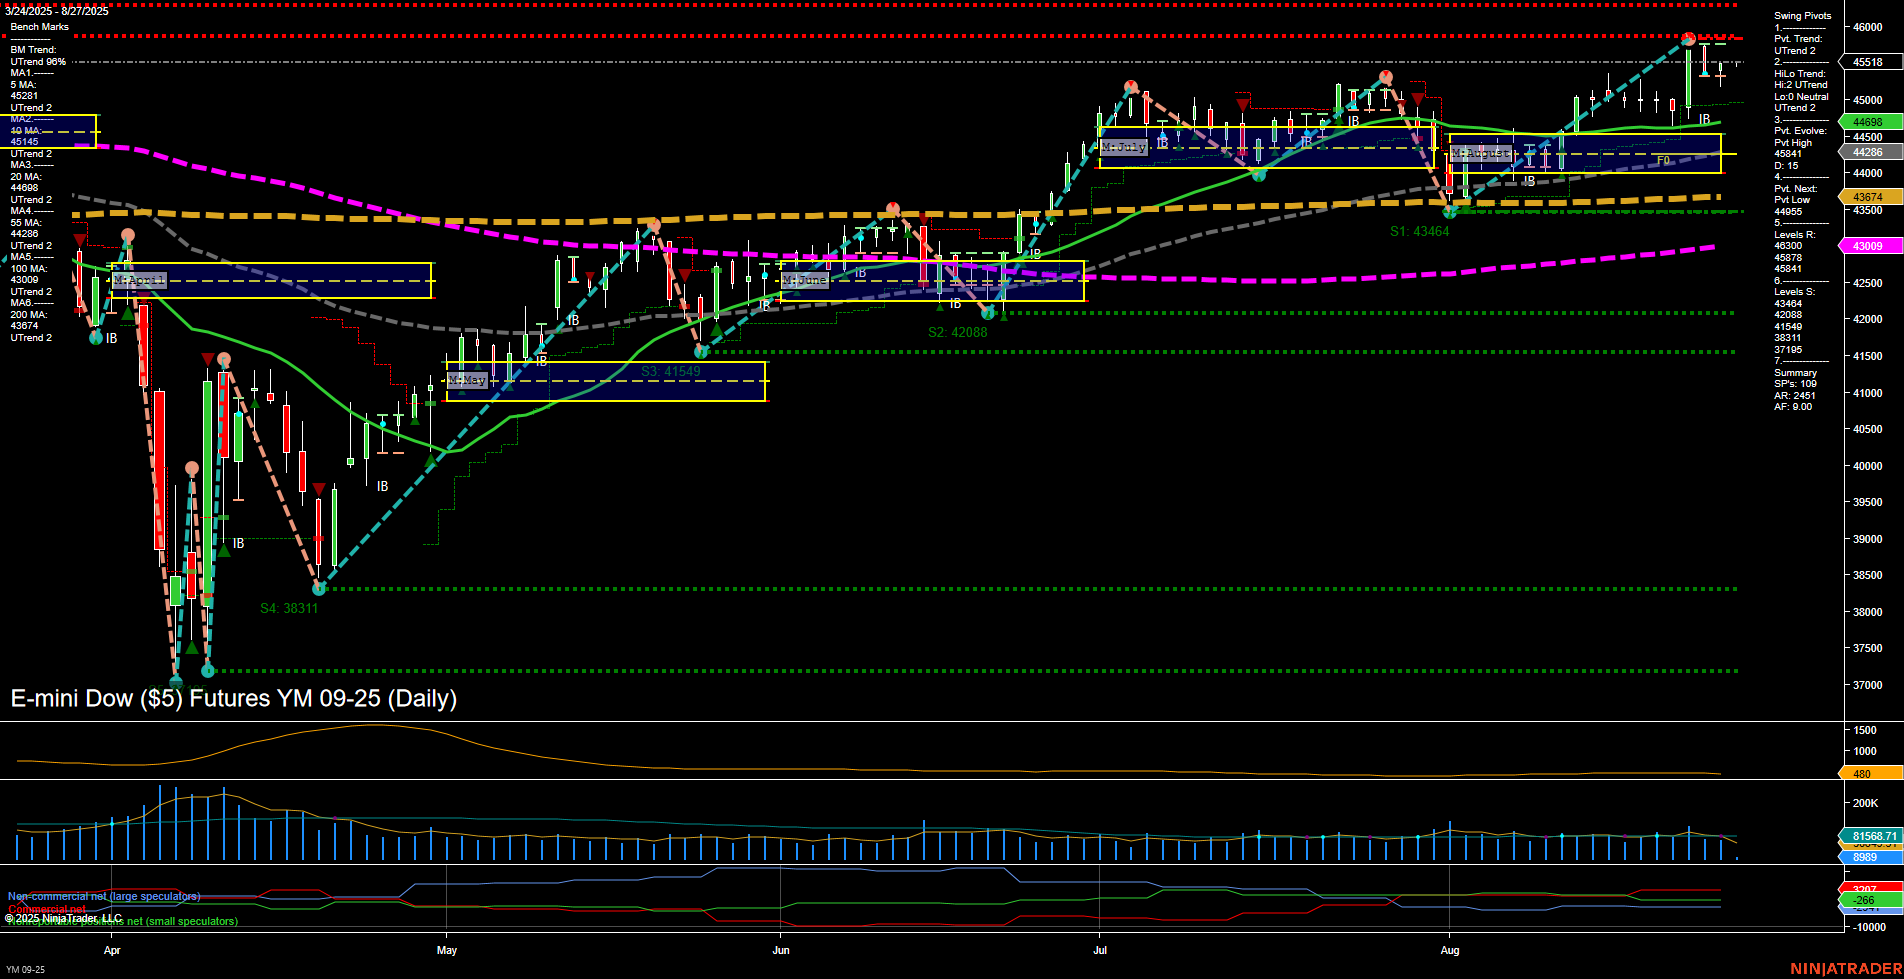This screenshot has height=979, width=1904.
Task: Click the May label on the time axis
Action: 447,950
